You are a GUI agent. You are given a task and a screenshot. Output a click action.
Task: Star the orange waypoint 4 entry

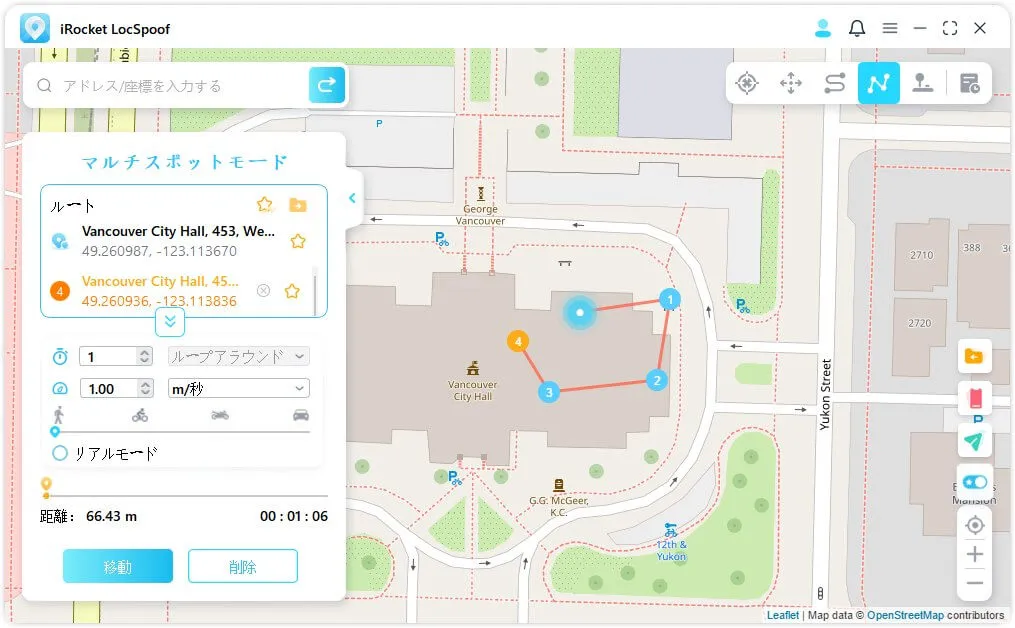(x=293, y=291)
